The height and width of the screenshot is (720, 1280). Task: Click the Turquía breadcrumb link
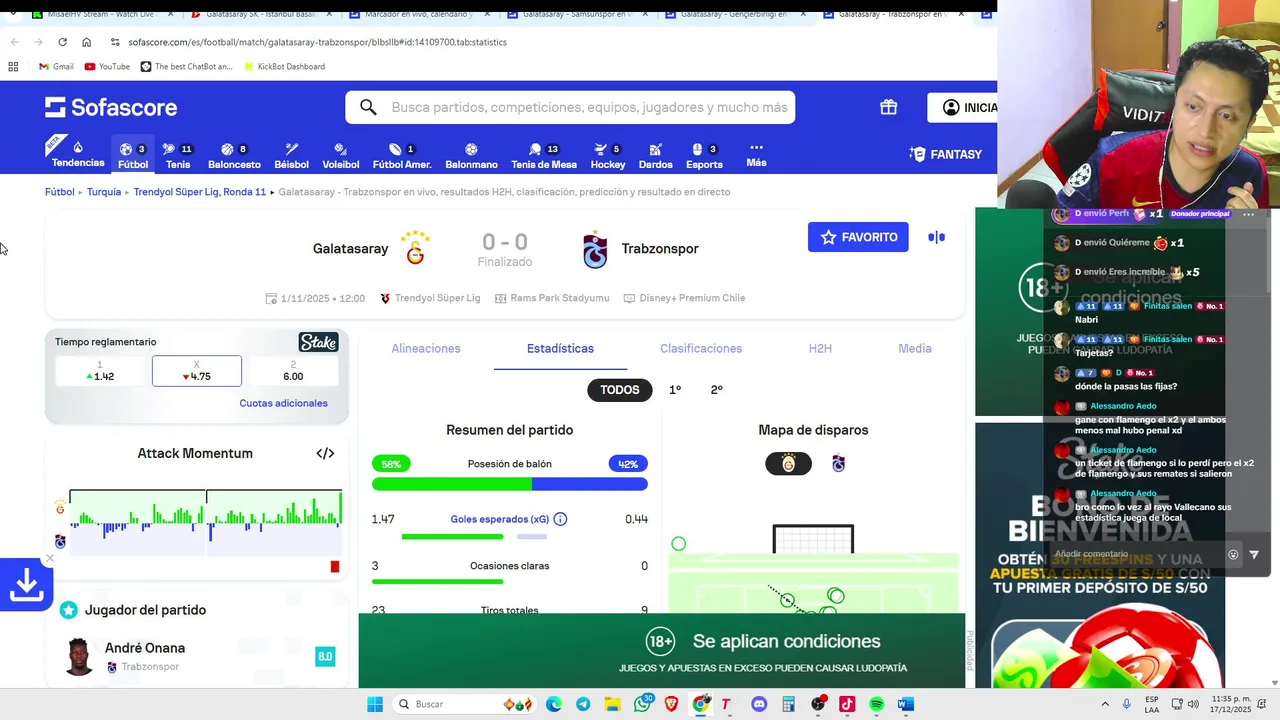tap(104, 192)
